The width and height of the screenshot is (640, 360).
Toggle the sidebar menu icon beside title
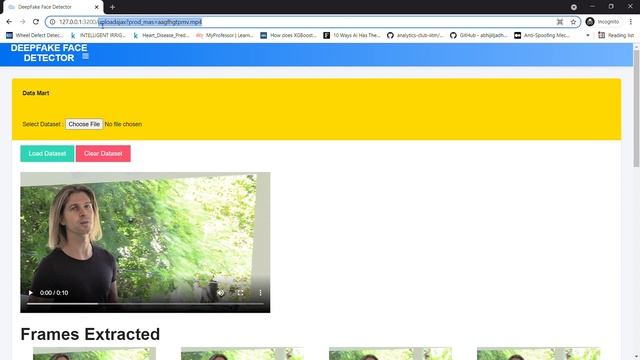coord(85,56)
